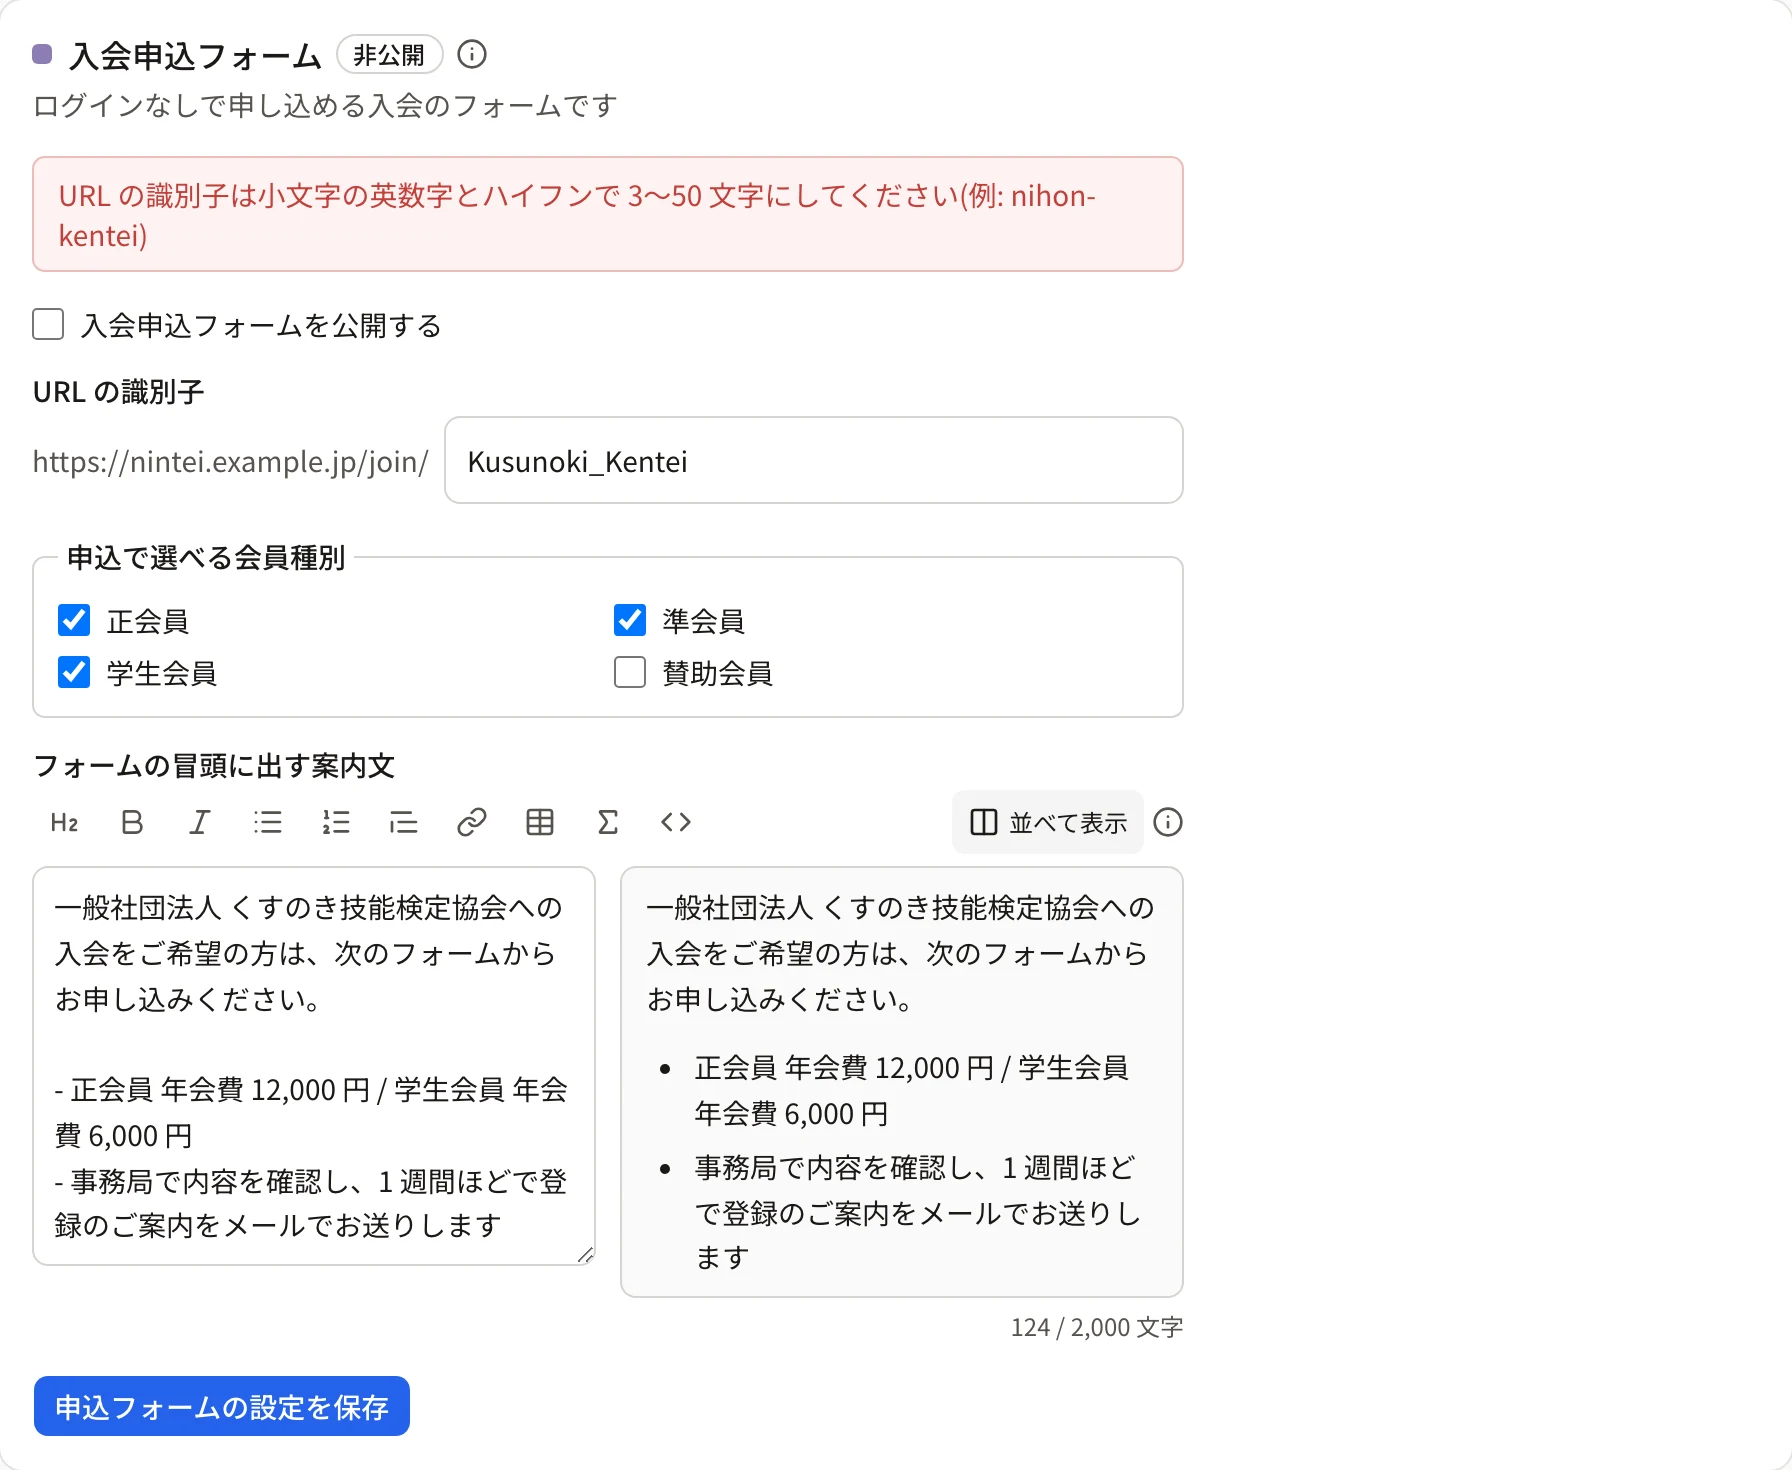Click into the 案内文 markdown text area
The height and width of the screenshot is (1470, 1792).
click(x=314, y=1066)
